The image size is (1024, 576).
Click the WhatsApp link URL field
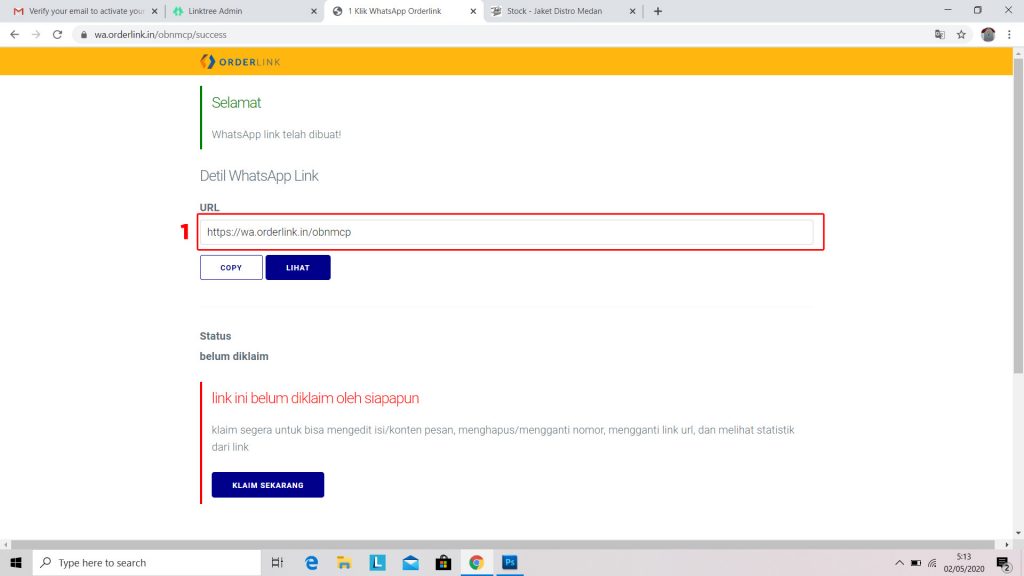tap(506, 232)
